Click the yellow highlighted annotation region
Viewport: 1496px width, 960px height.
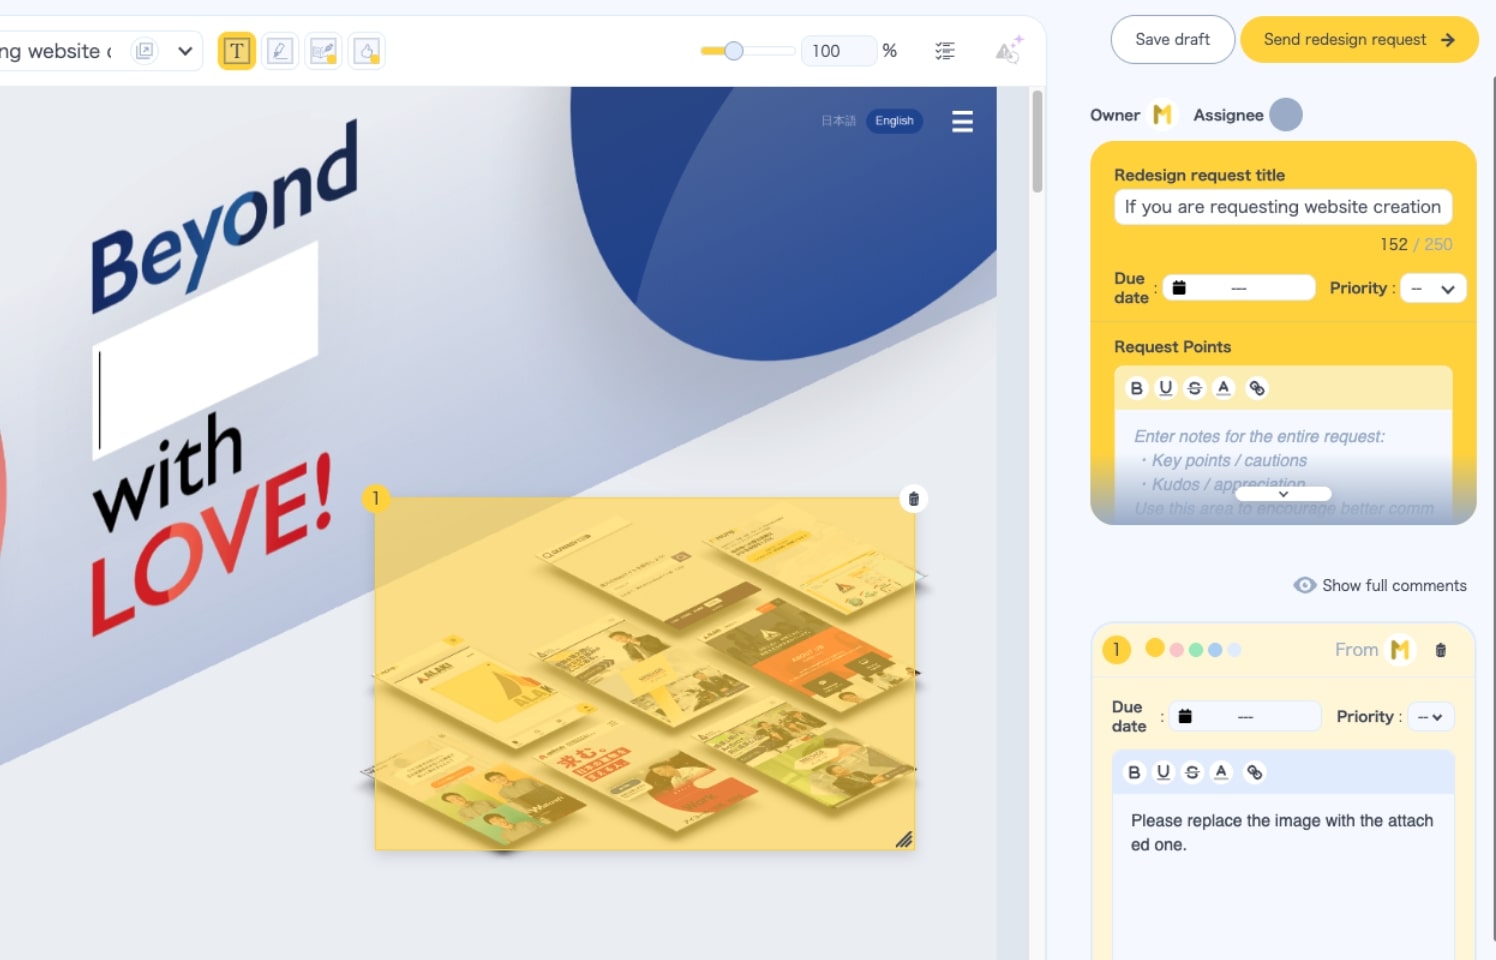[x=645, y=674]
